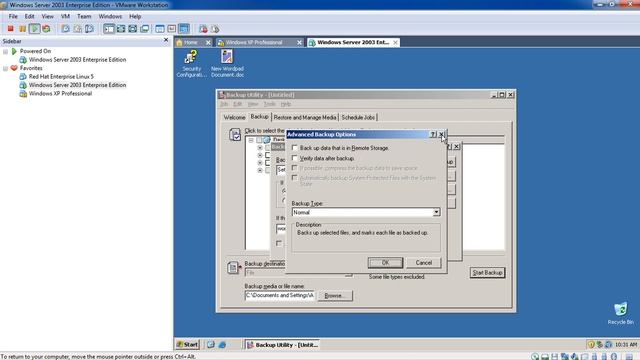Click the Unity mode toolbar icon
Viewport: 640px width, 360px height.
[144, 29]
